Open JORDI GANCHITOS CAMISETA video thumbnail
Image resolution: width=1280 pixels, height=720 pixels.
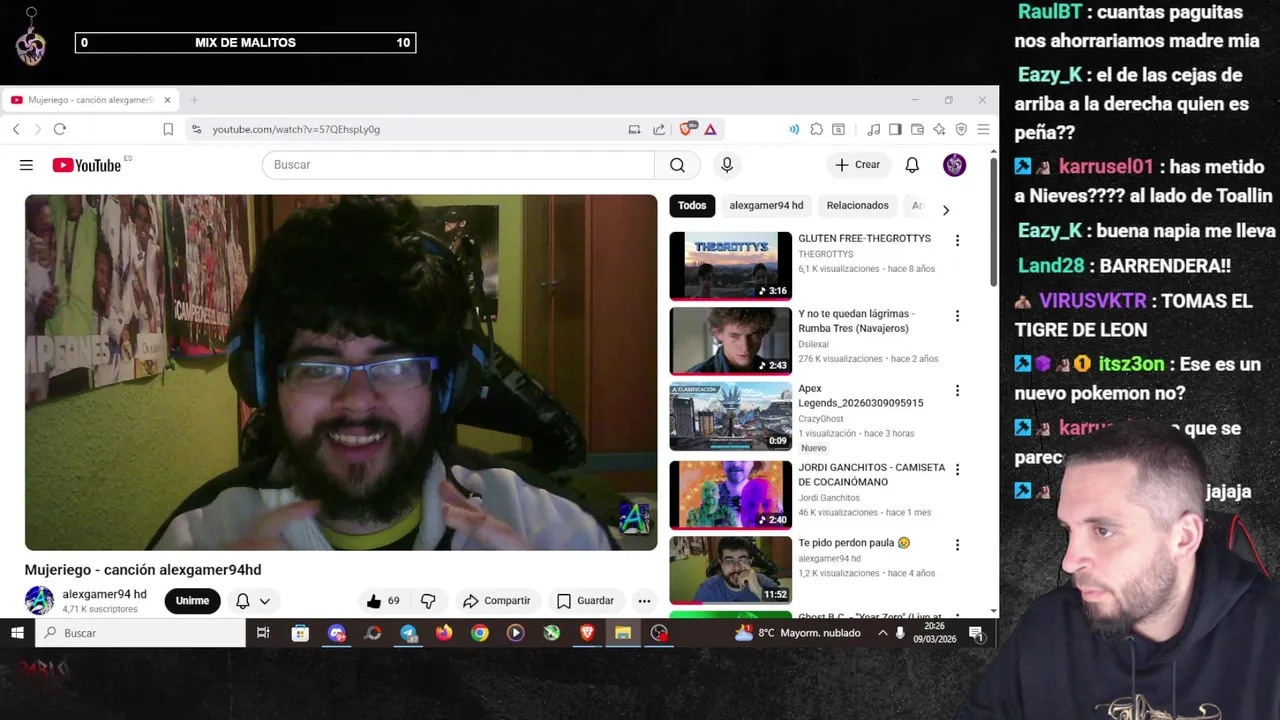click(x=730, y=495)
